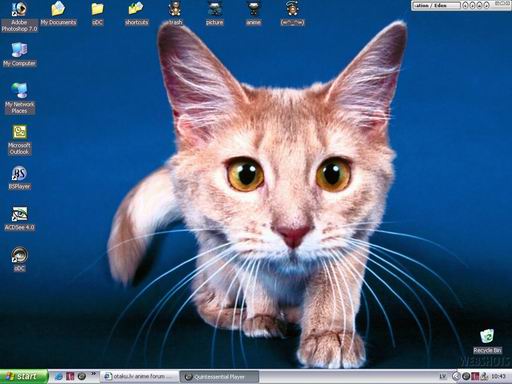Open the shortcuts folder on desktop

(136, 13)
